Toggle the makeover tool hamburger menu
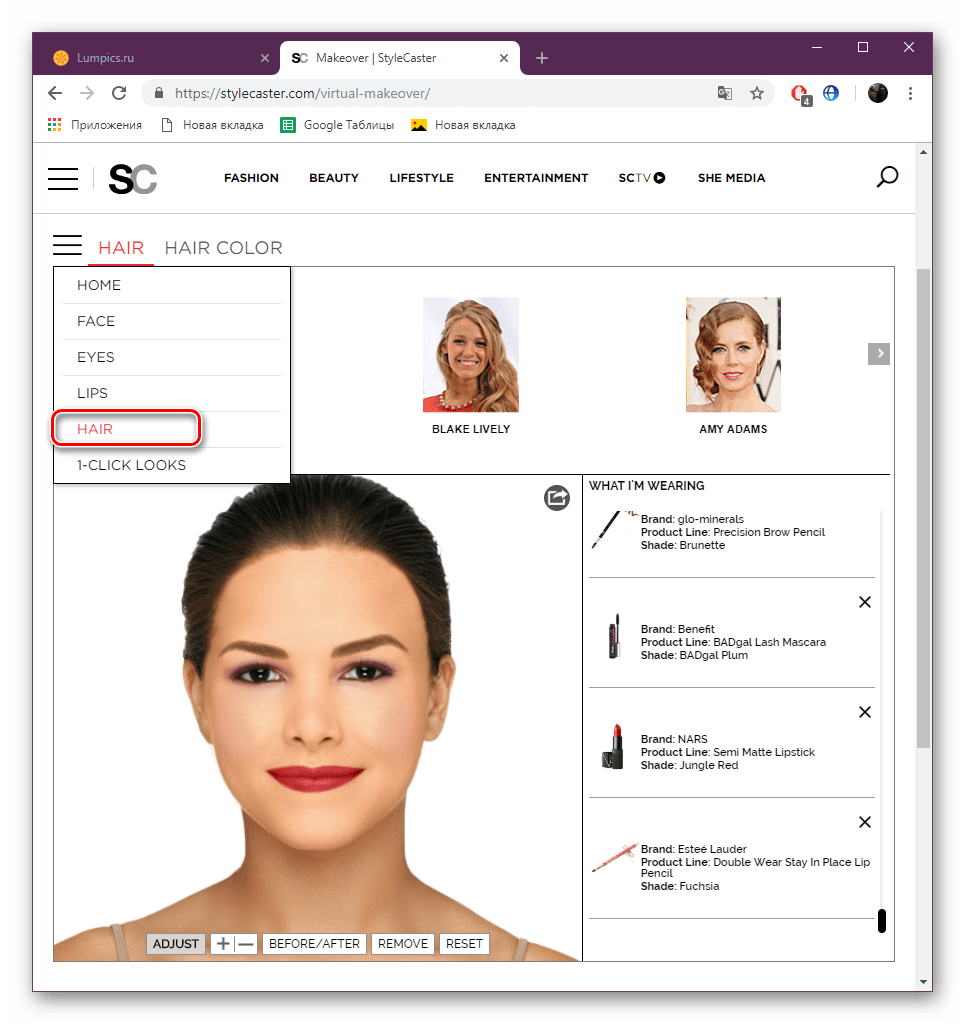Viewport: 965px width, 1024px height. 67,246
